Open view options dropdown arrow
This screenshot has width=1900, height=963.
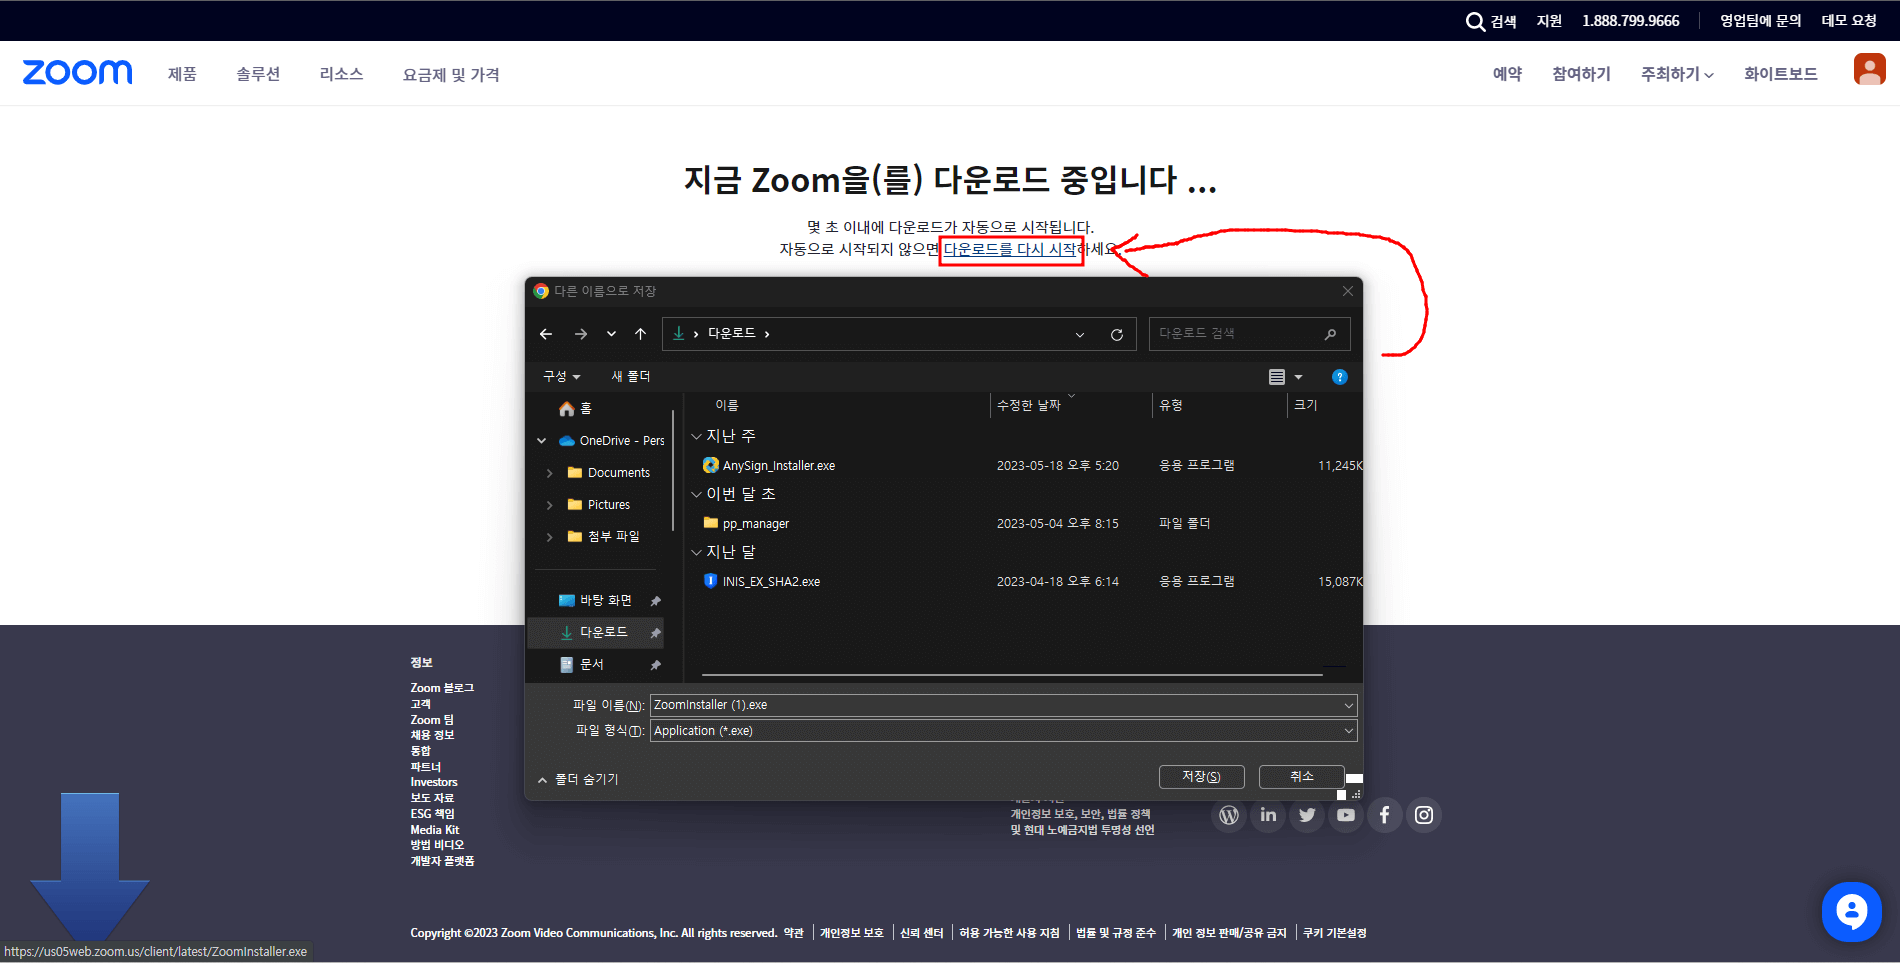(1299, 377)
